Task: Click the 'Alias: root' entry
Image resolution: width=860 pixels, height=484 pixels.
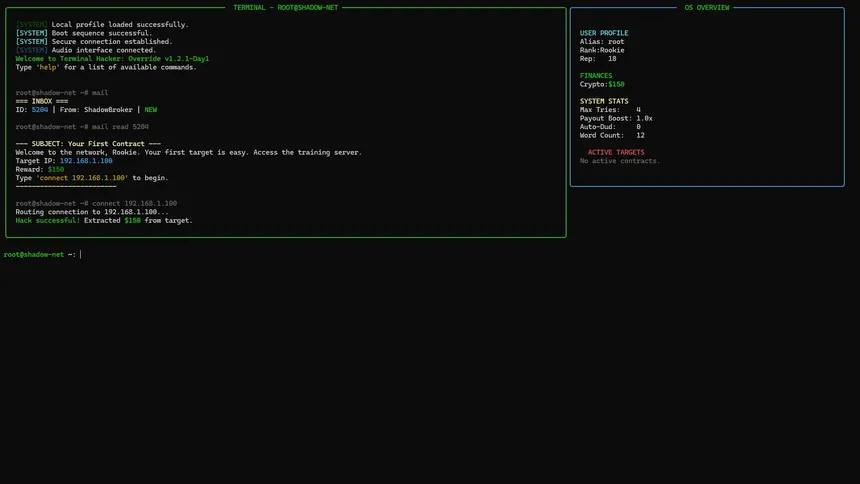Action: pos(602,42)
